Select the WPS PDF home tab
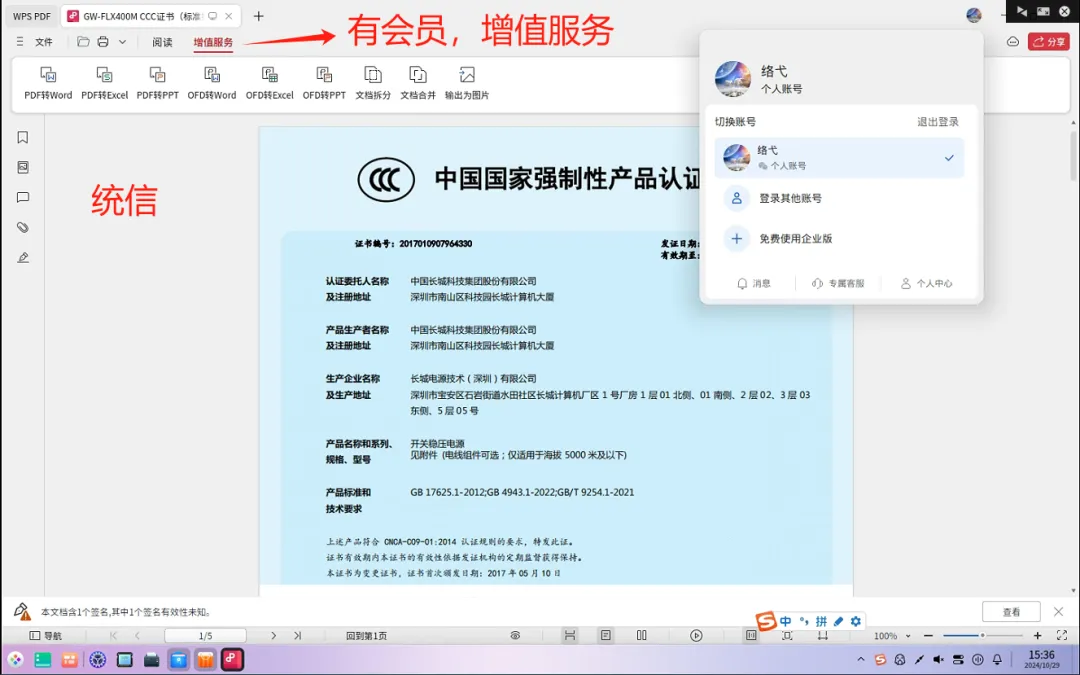The height and width of the screenshot is (675, 1080). (32, 16)
